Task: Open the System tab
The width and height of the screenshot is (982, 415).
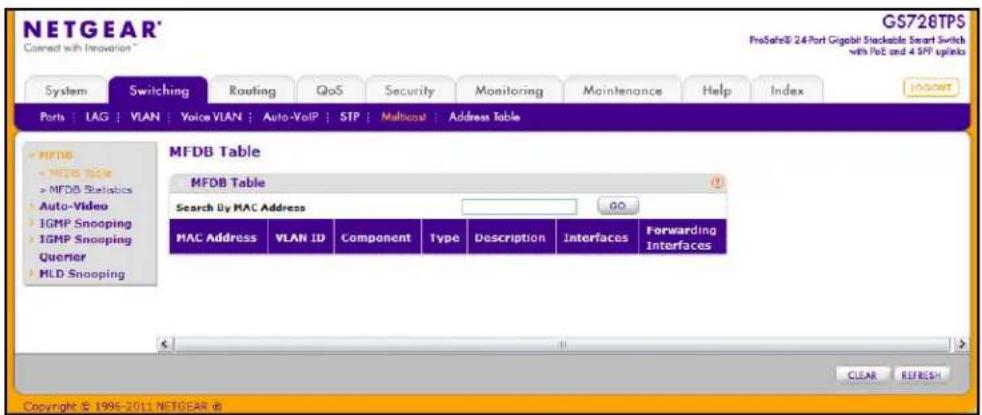Action: point(65,91)
